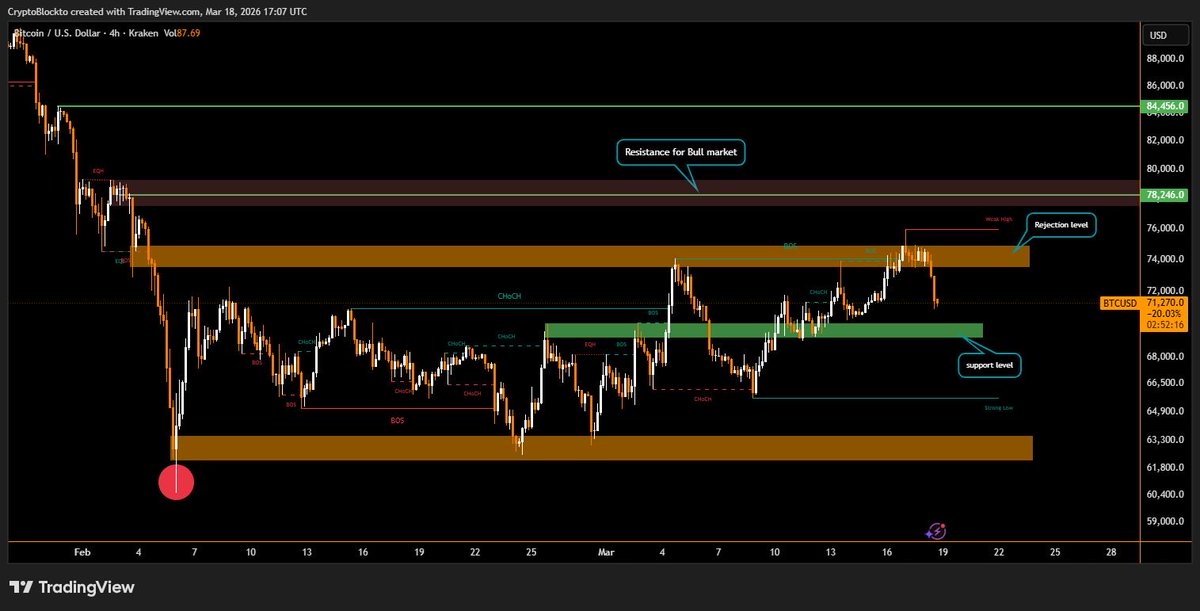Click 74,000.0 on the price axis
This screenshot has height=611, width=1200.
1165,260
